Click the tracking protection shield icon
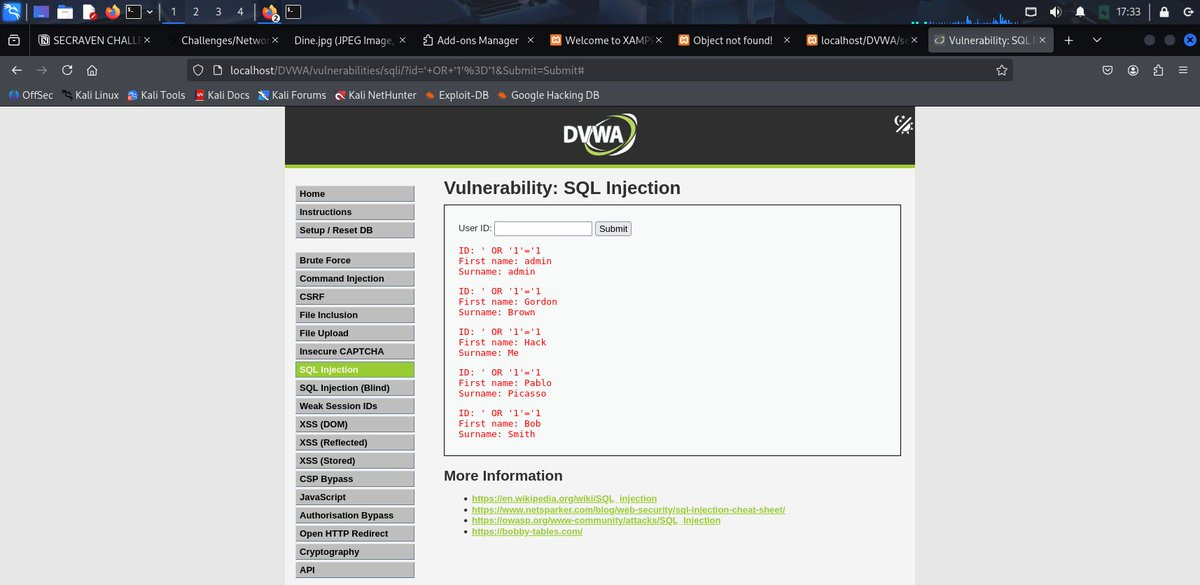Viewport: 1200px width, 585px height. (x=198, y=70)
